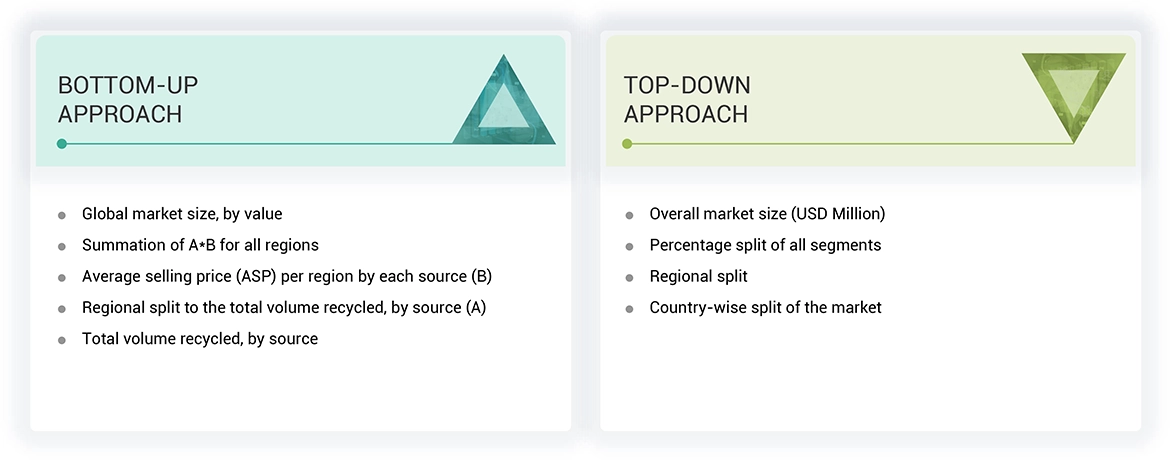The width and height of the screenshot is (1170, 460).
Task: Click 'Country-wise split of the market' text
Action: pyautogui.click(x=765, y=308)
